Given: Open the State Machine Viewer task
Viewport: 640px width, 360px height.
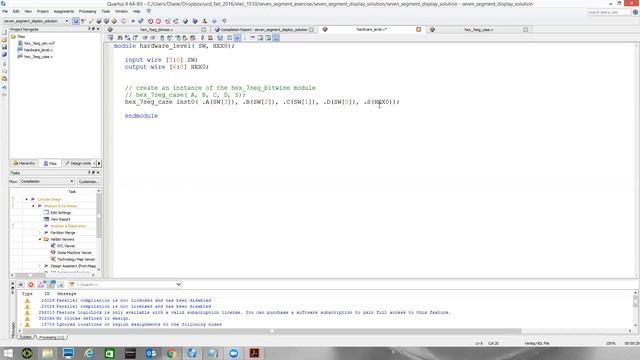Looking at the screenshot, I should point(71,252).
